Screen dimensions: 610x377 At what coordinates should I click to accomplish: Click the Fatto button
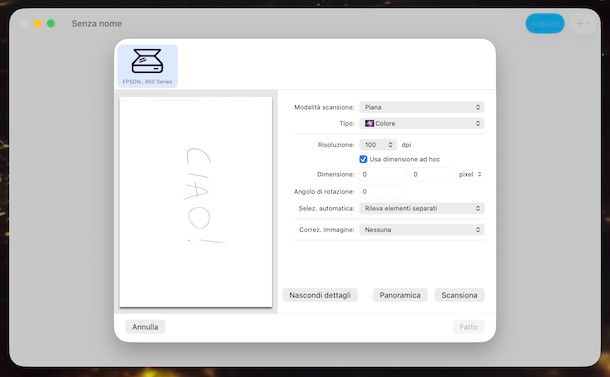pos(468,327)
